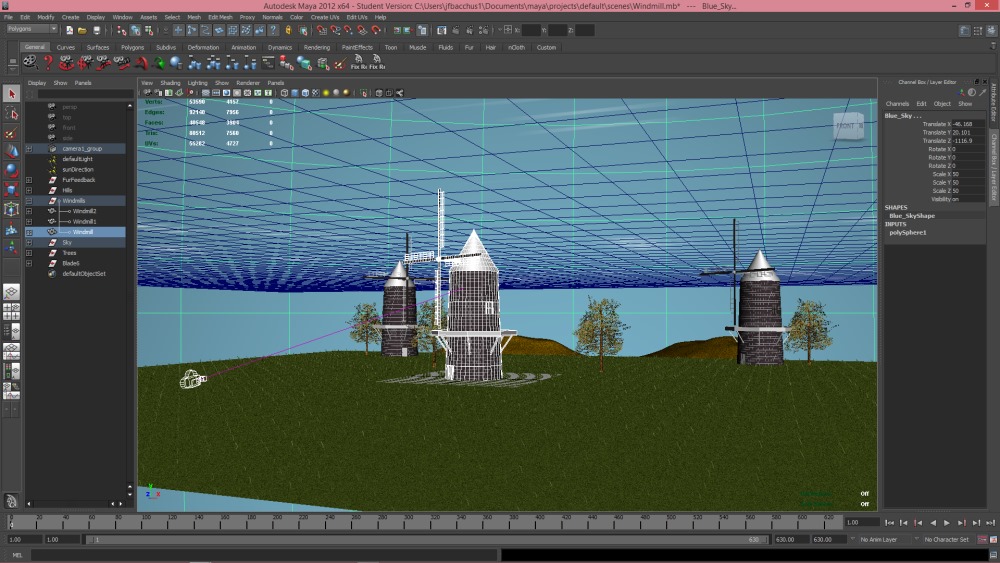This screenshot has width=1000, height=563.
Task: Select the Sky node in Outliner
Action: (67, 242)
